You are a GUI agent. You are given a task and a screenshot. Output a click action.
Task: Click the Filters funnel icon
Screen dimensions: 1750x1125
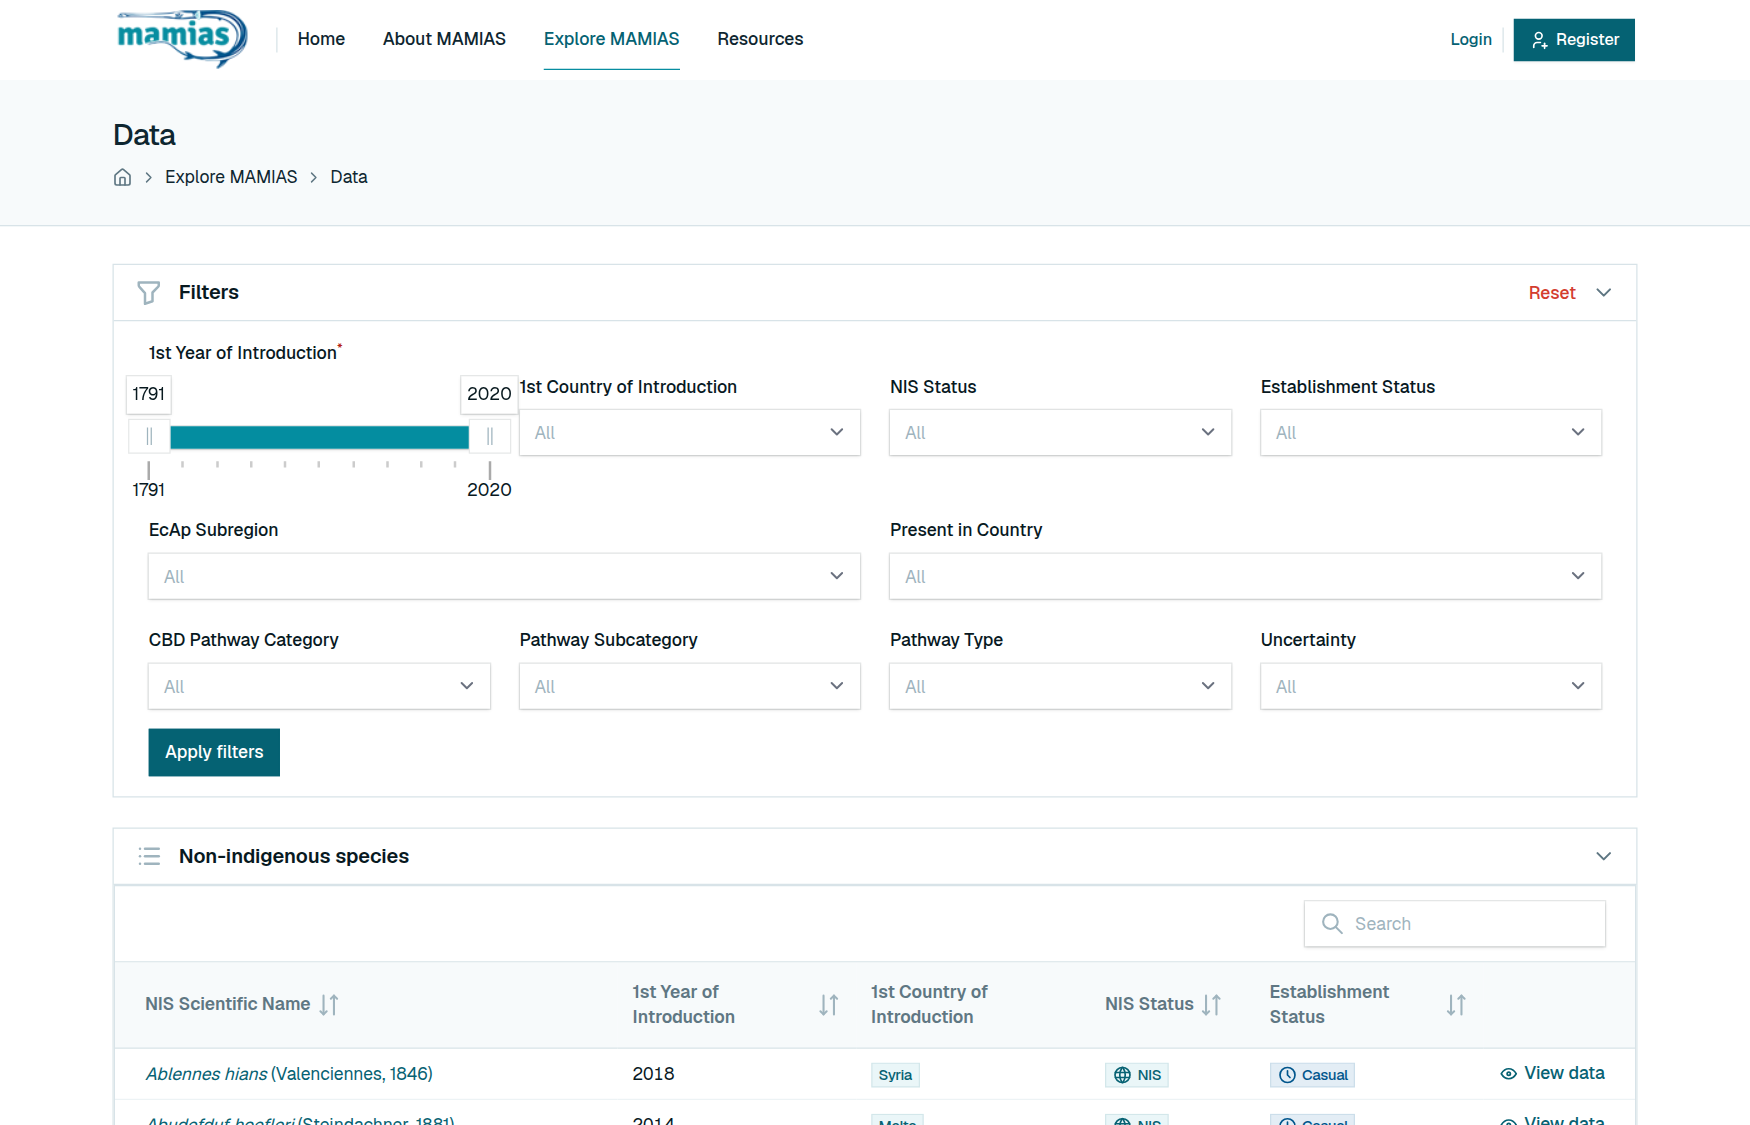click(149, 292)
